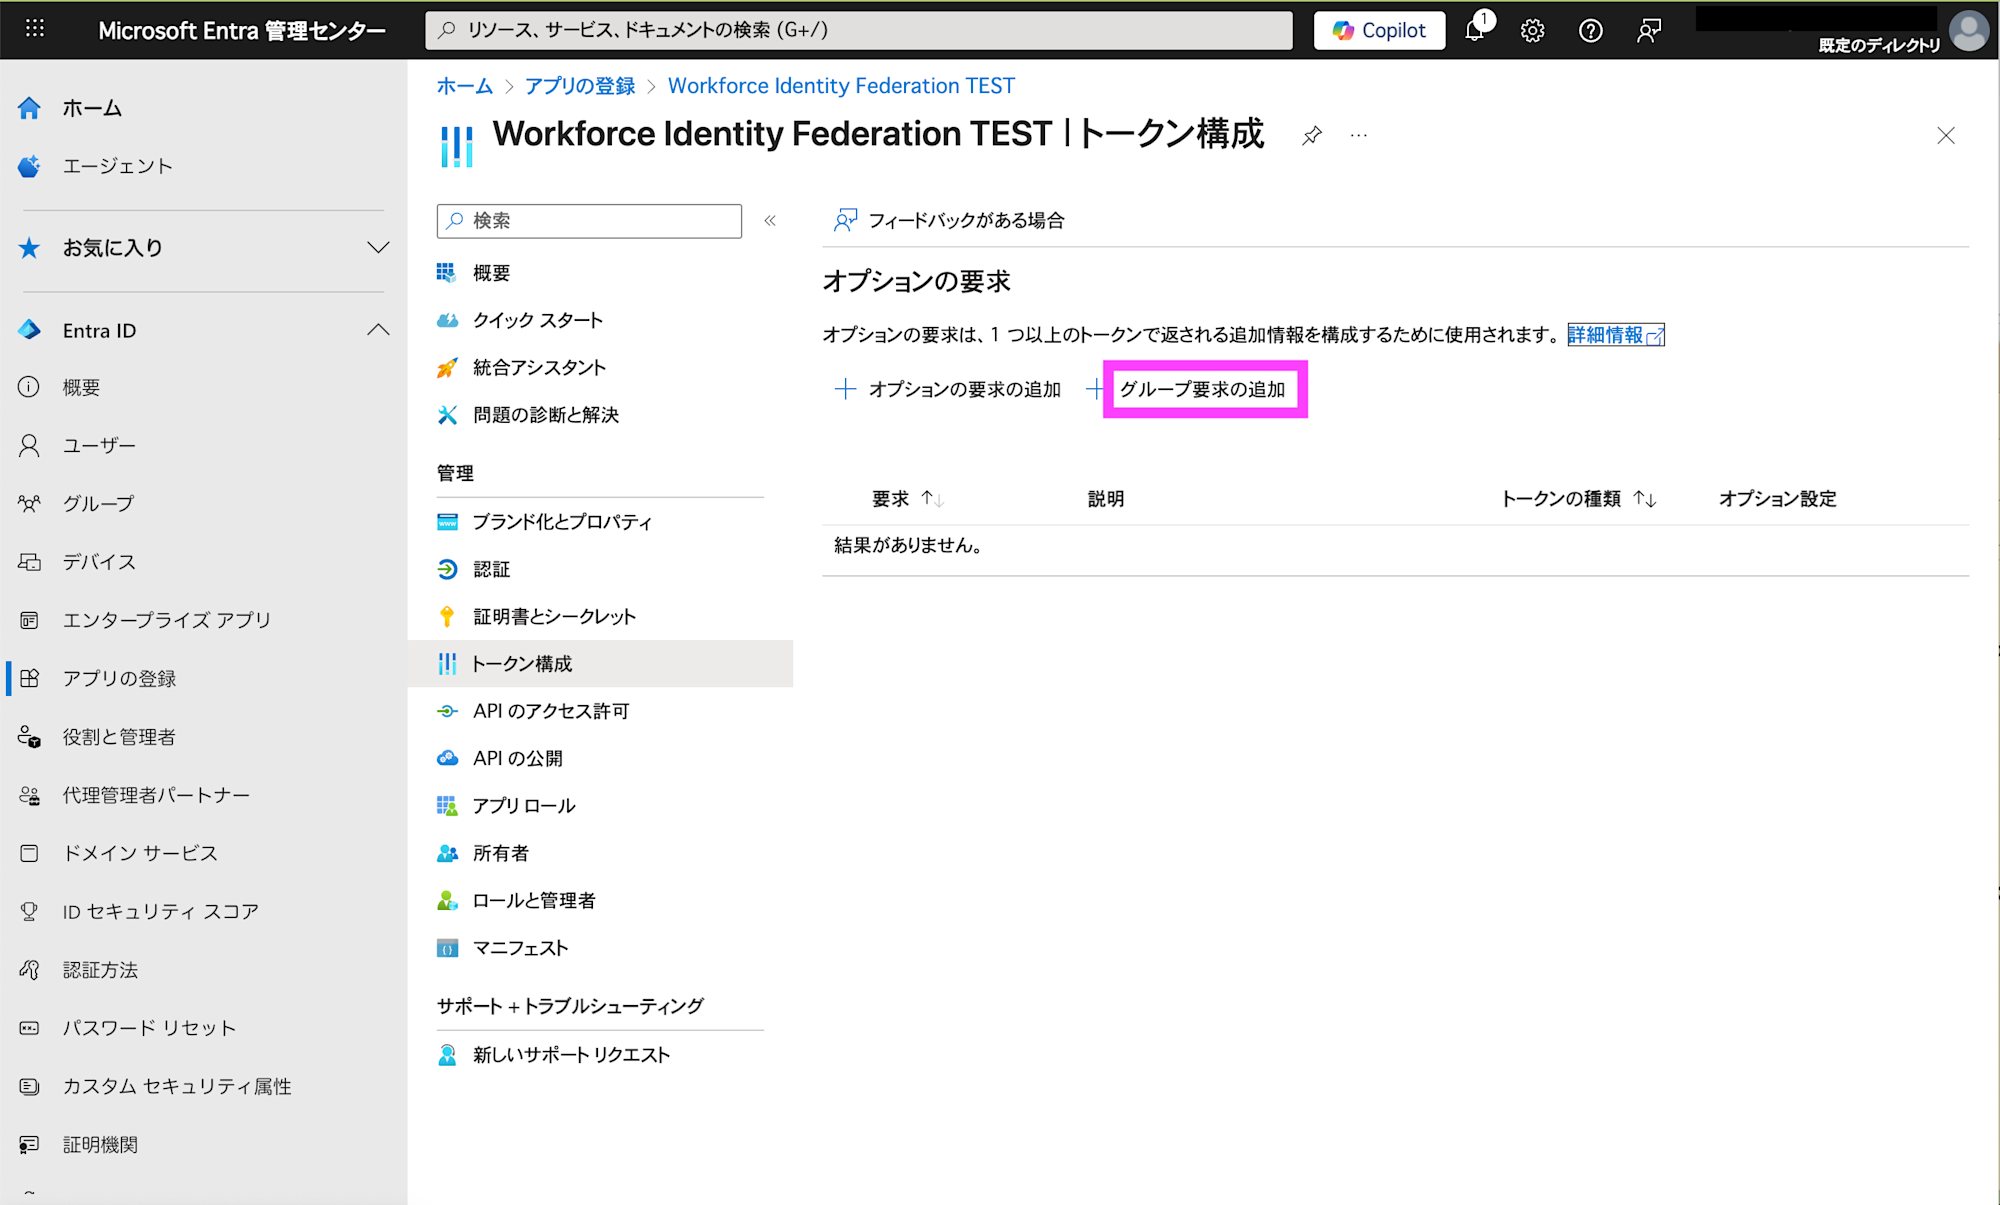Click the 役割と管理者 icon
Screen dimensions: 2000x1205
(x=30, y=737)
